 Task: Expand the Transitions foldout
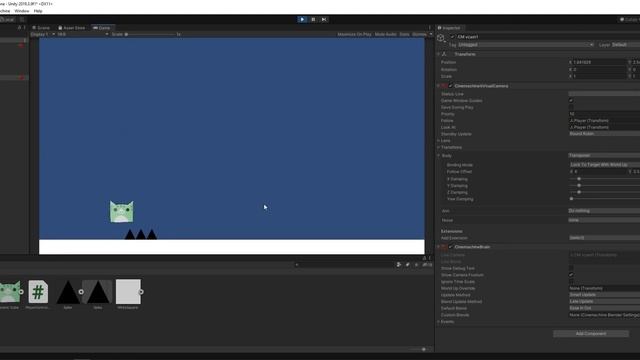click(x=438, y=147)
